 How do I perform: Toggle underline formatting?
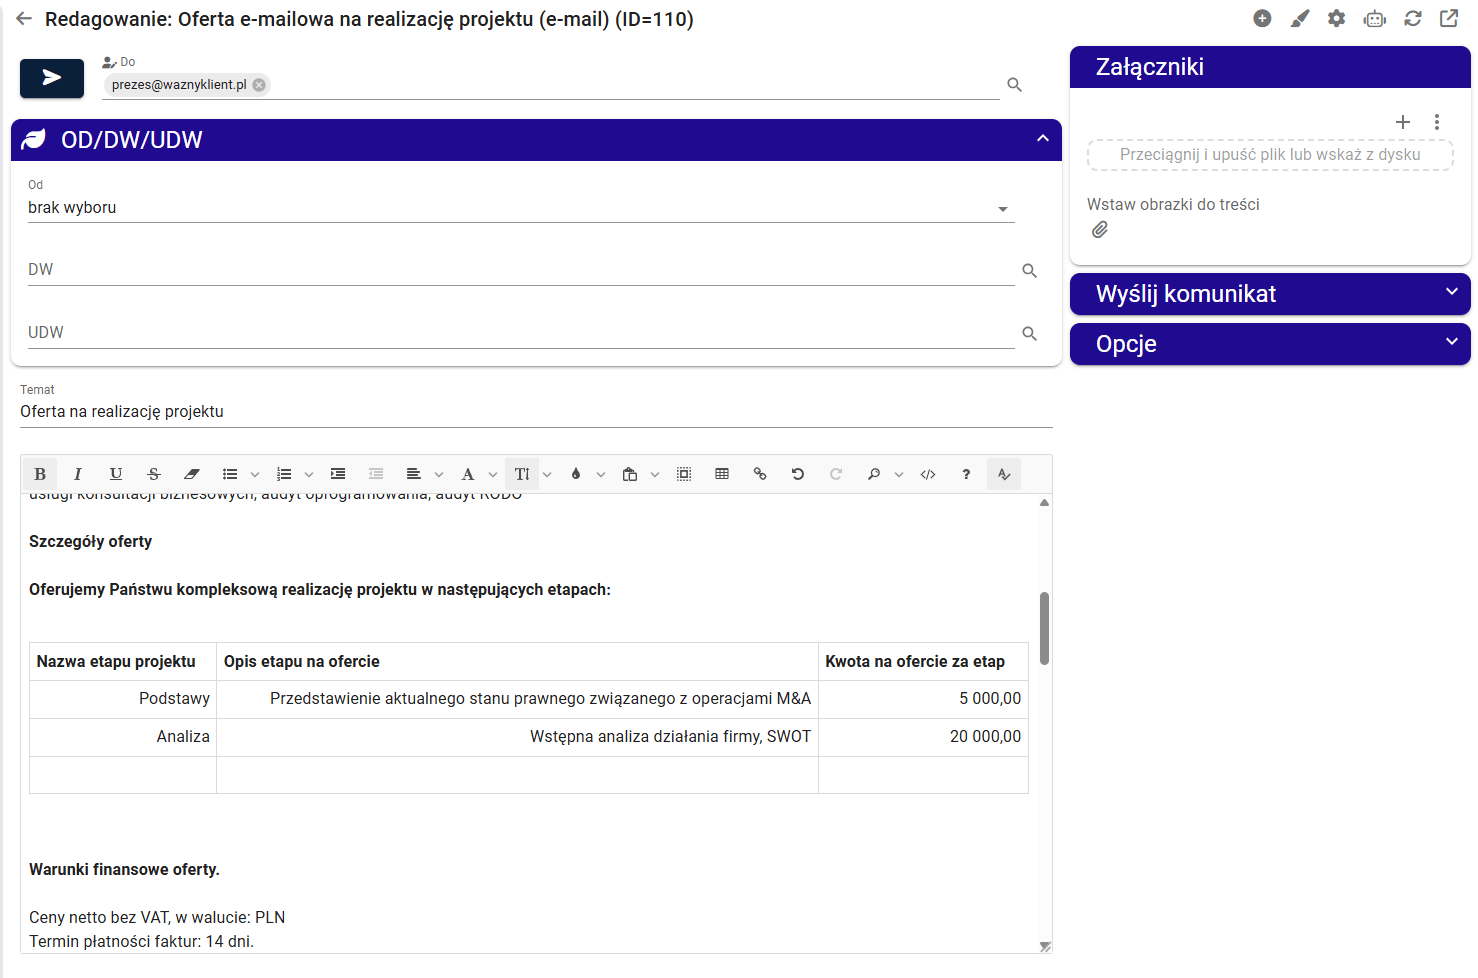116,474
